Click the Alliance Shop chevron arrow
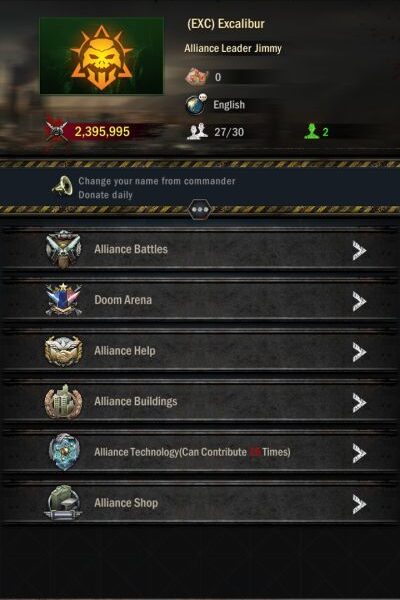The height and width of the screenshot is (600, 400). (x=359, y=504)
